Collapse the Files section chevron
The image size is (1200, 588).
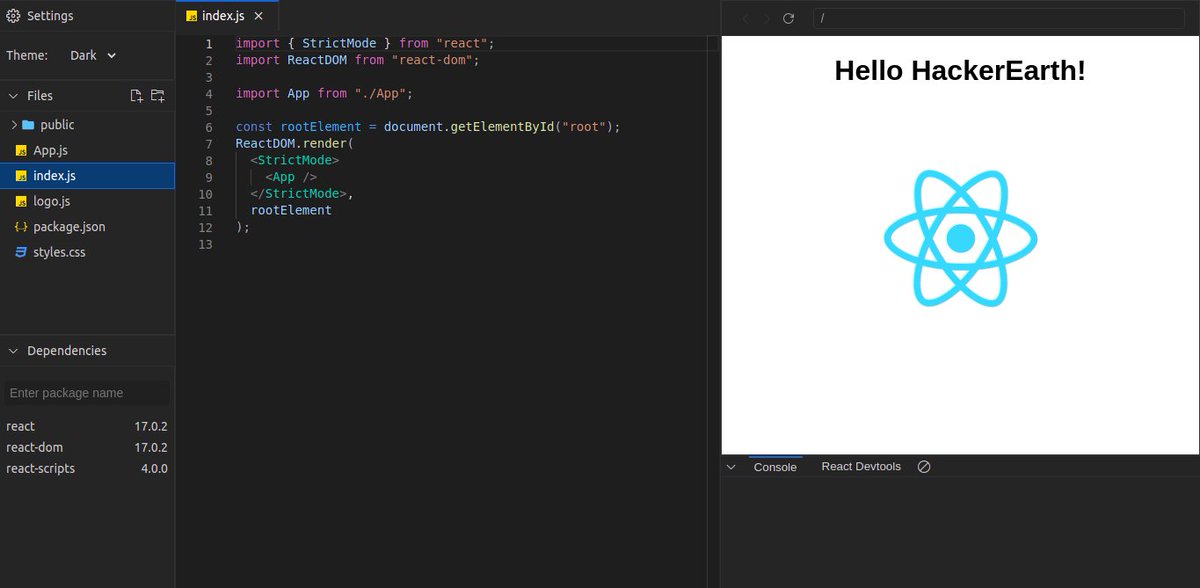(13, 96)
